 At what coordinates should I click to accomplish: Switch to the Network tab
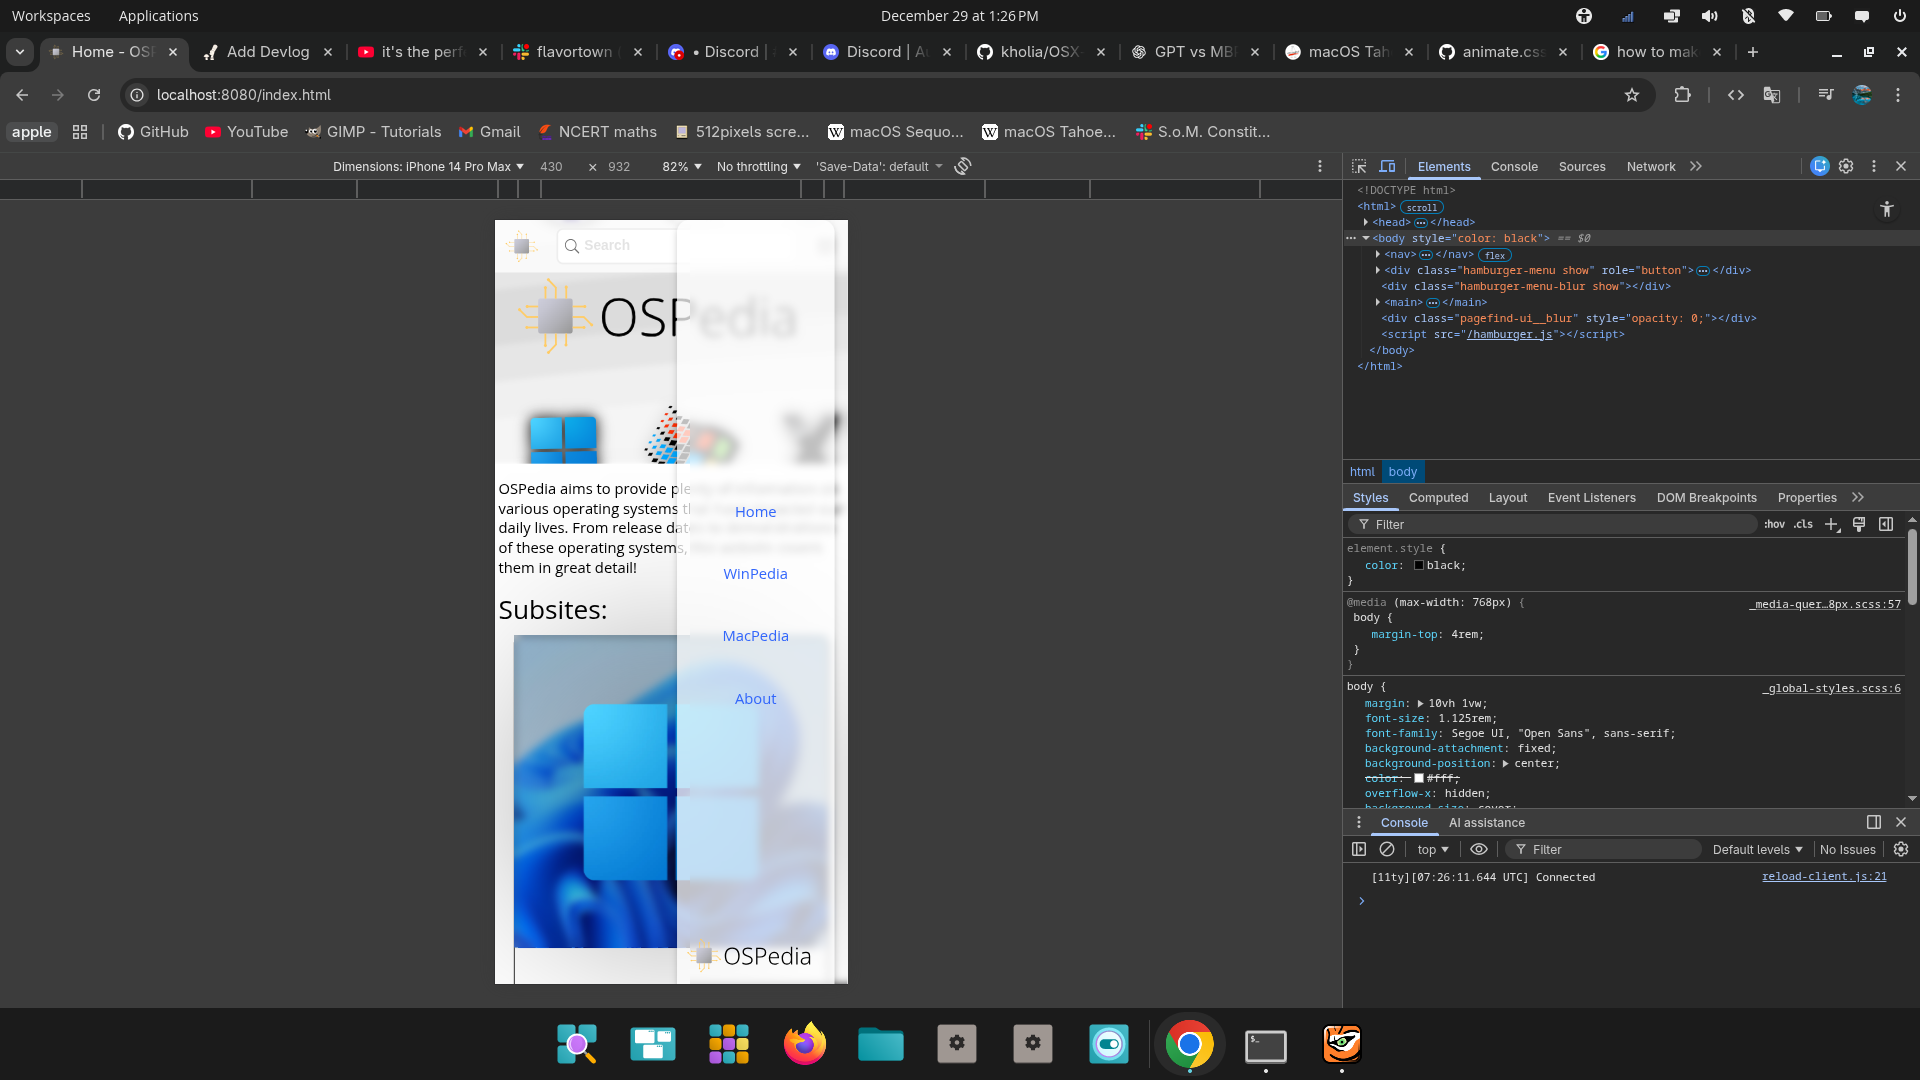[x=1650, y=167]
